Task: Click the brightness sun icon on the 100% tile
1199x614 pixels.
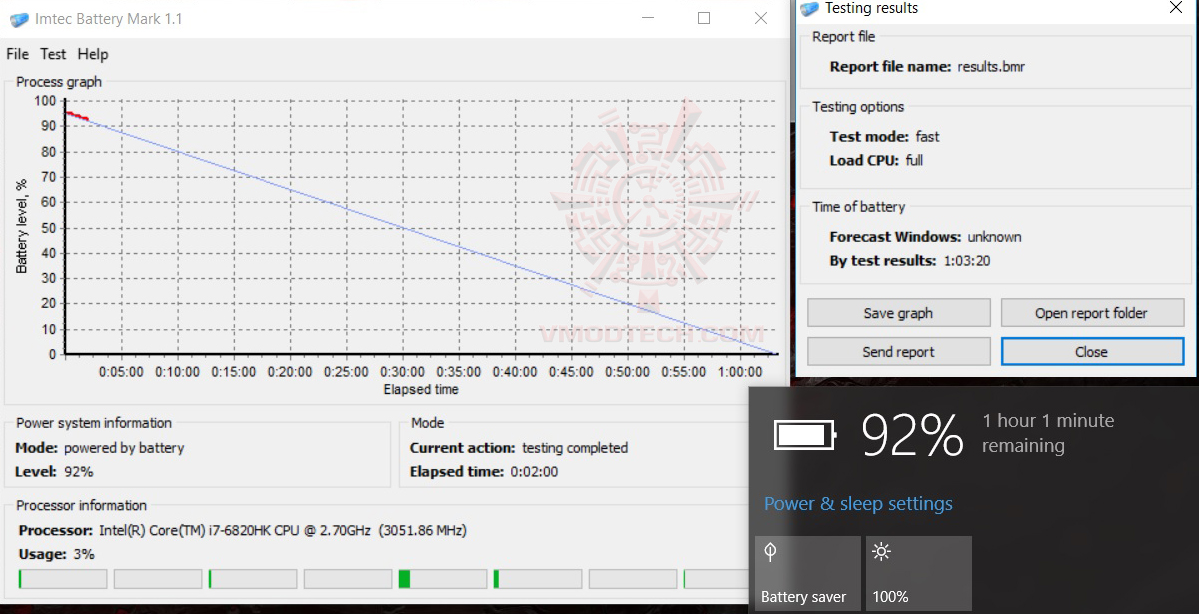Action: point(881,551)
